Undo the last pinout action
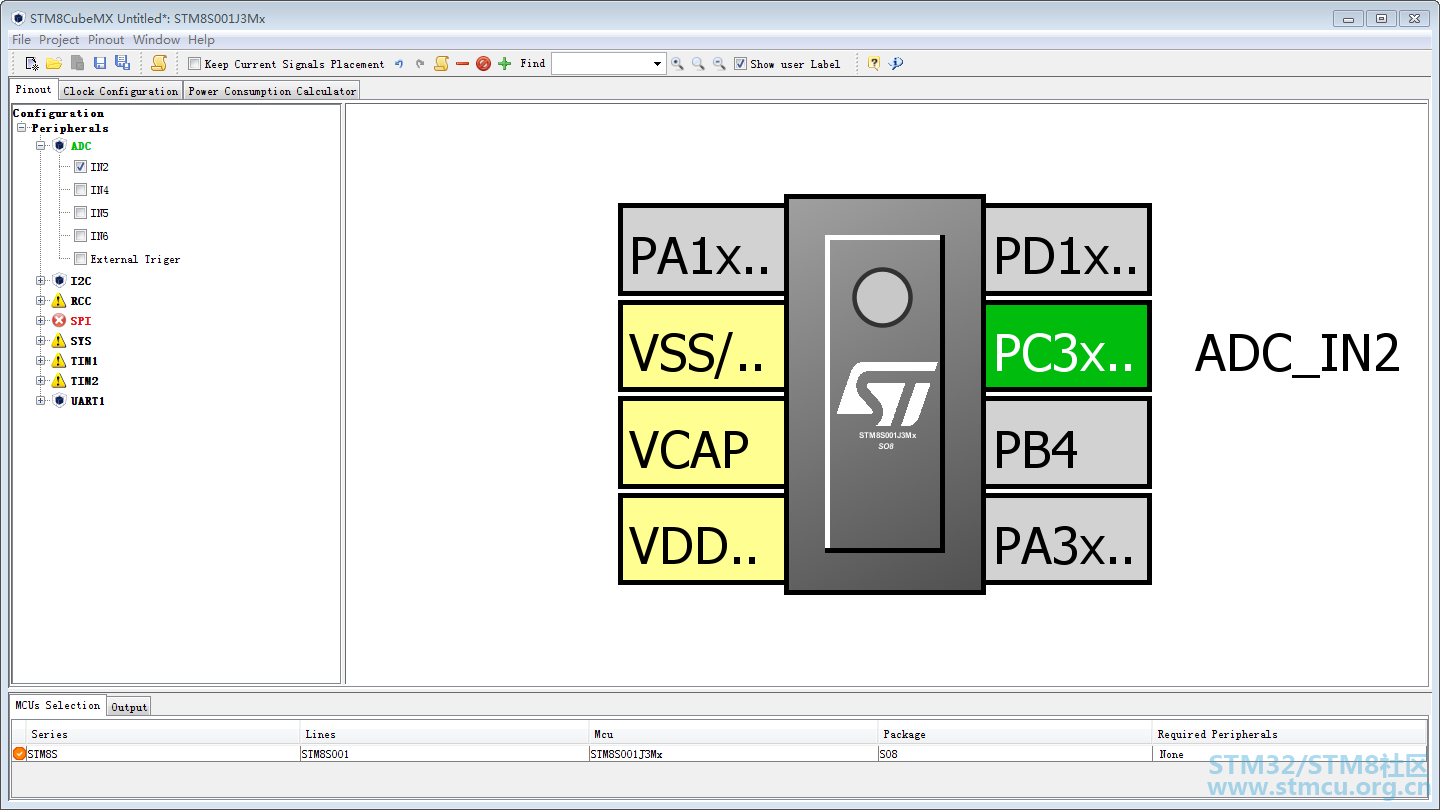Viewport: 1440px width, 810px height. click(x=398, y=63)
